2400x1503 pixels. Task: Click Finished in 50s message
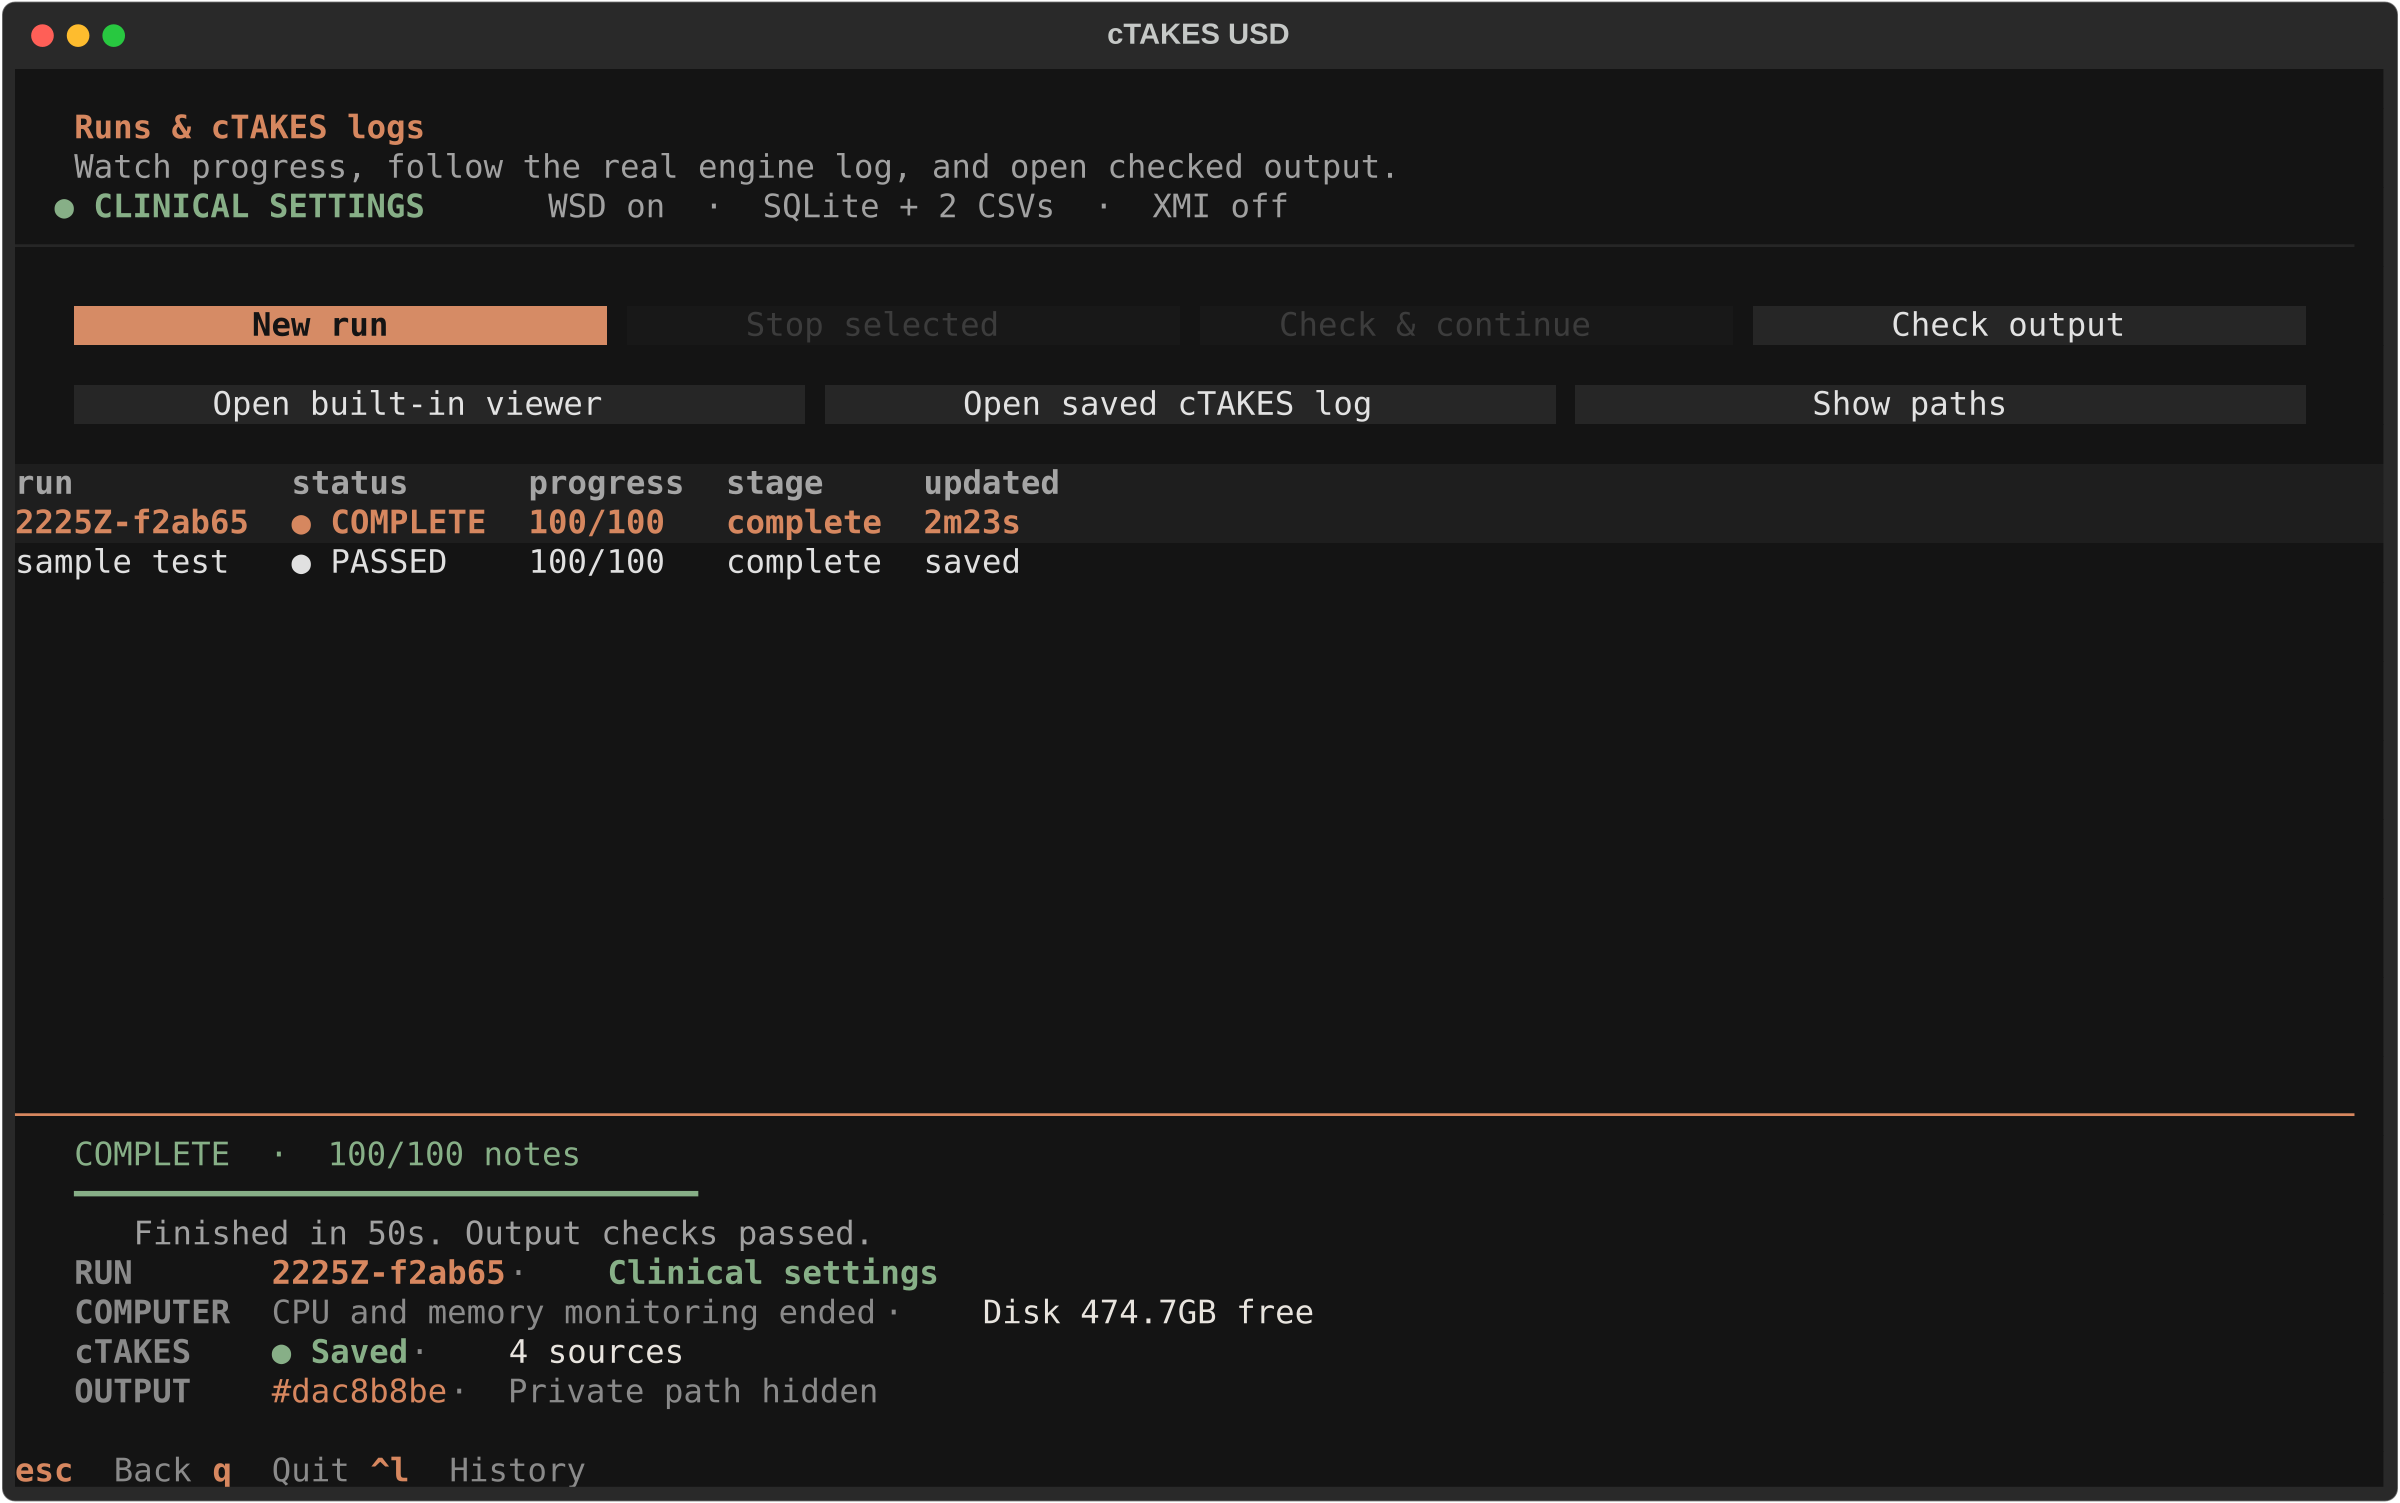click(503, 1234)
